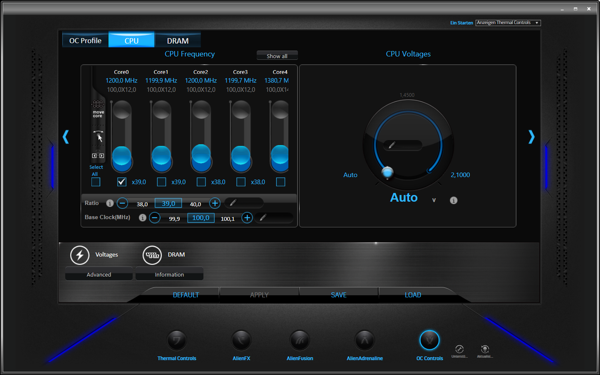Screen dimensions: 600x375
Task: Click the pencil edit field for Base Clock
Action: [274, 218]
